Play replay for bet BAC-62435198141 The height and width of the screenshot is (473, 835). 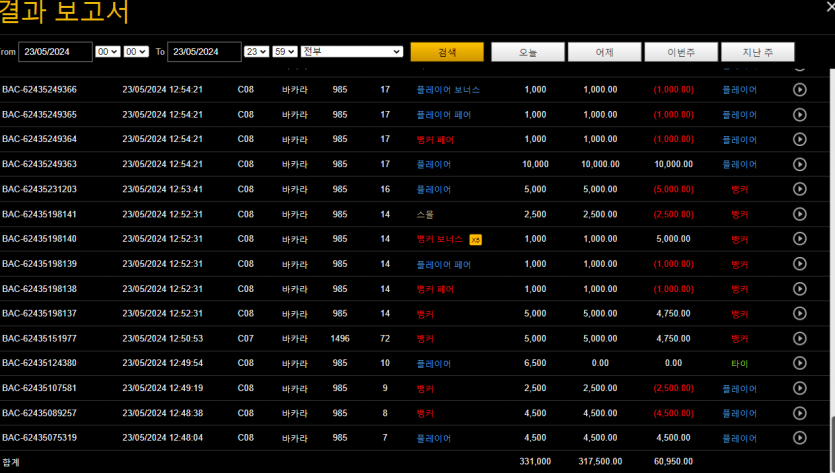(x=799, y=214)
